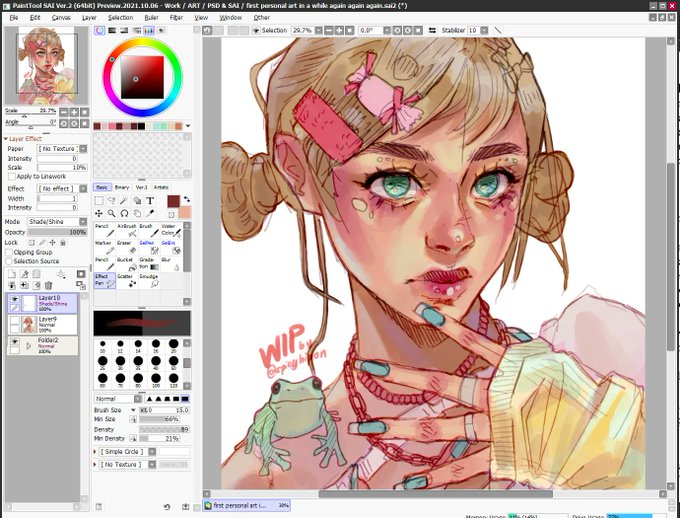Zoom out using navigator minus button
Screen dimensions: 680x518
tap(64, 112)
